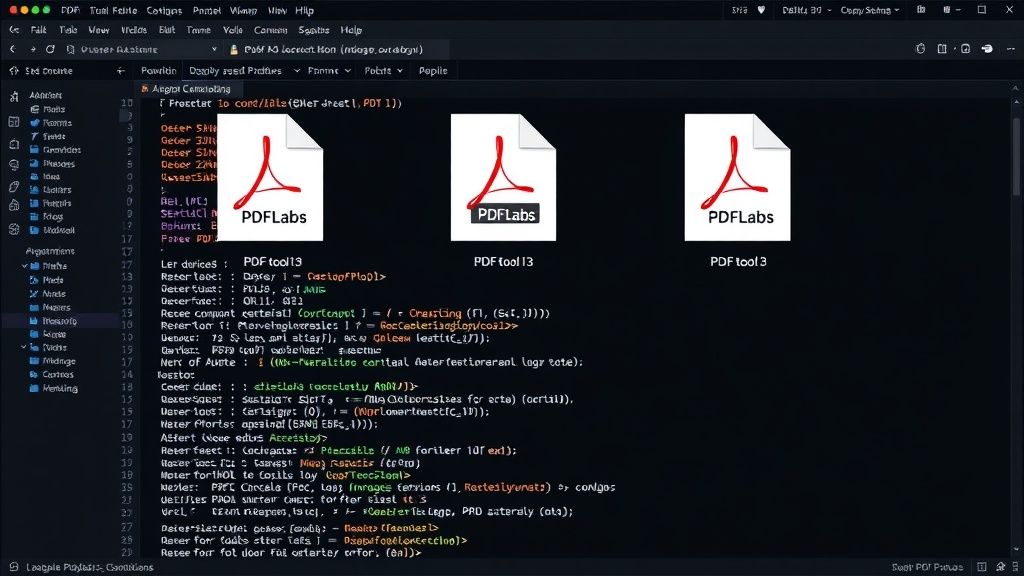Open the address combo box dropdown chevron
The height and width of the screenshot is (576, 1024).
tap(214, 49)
